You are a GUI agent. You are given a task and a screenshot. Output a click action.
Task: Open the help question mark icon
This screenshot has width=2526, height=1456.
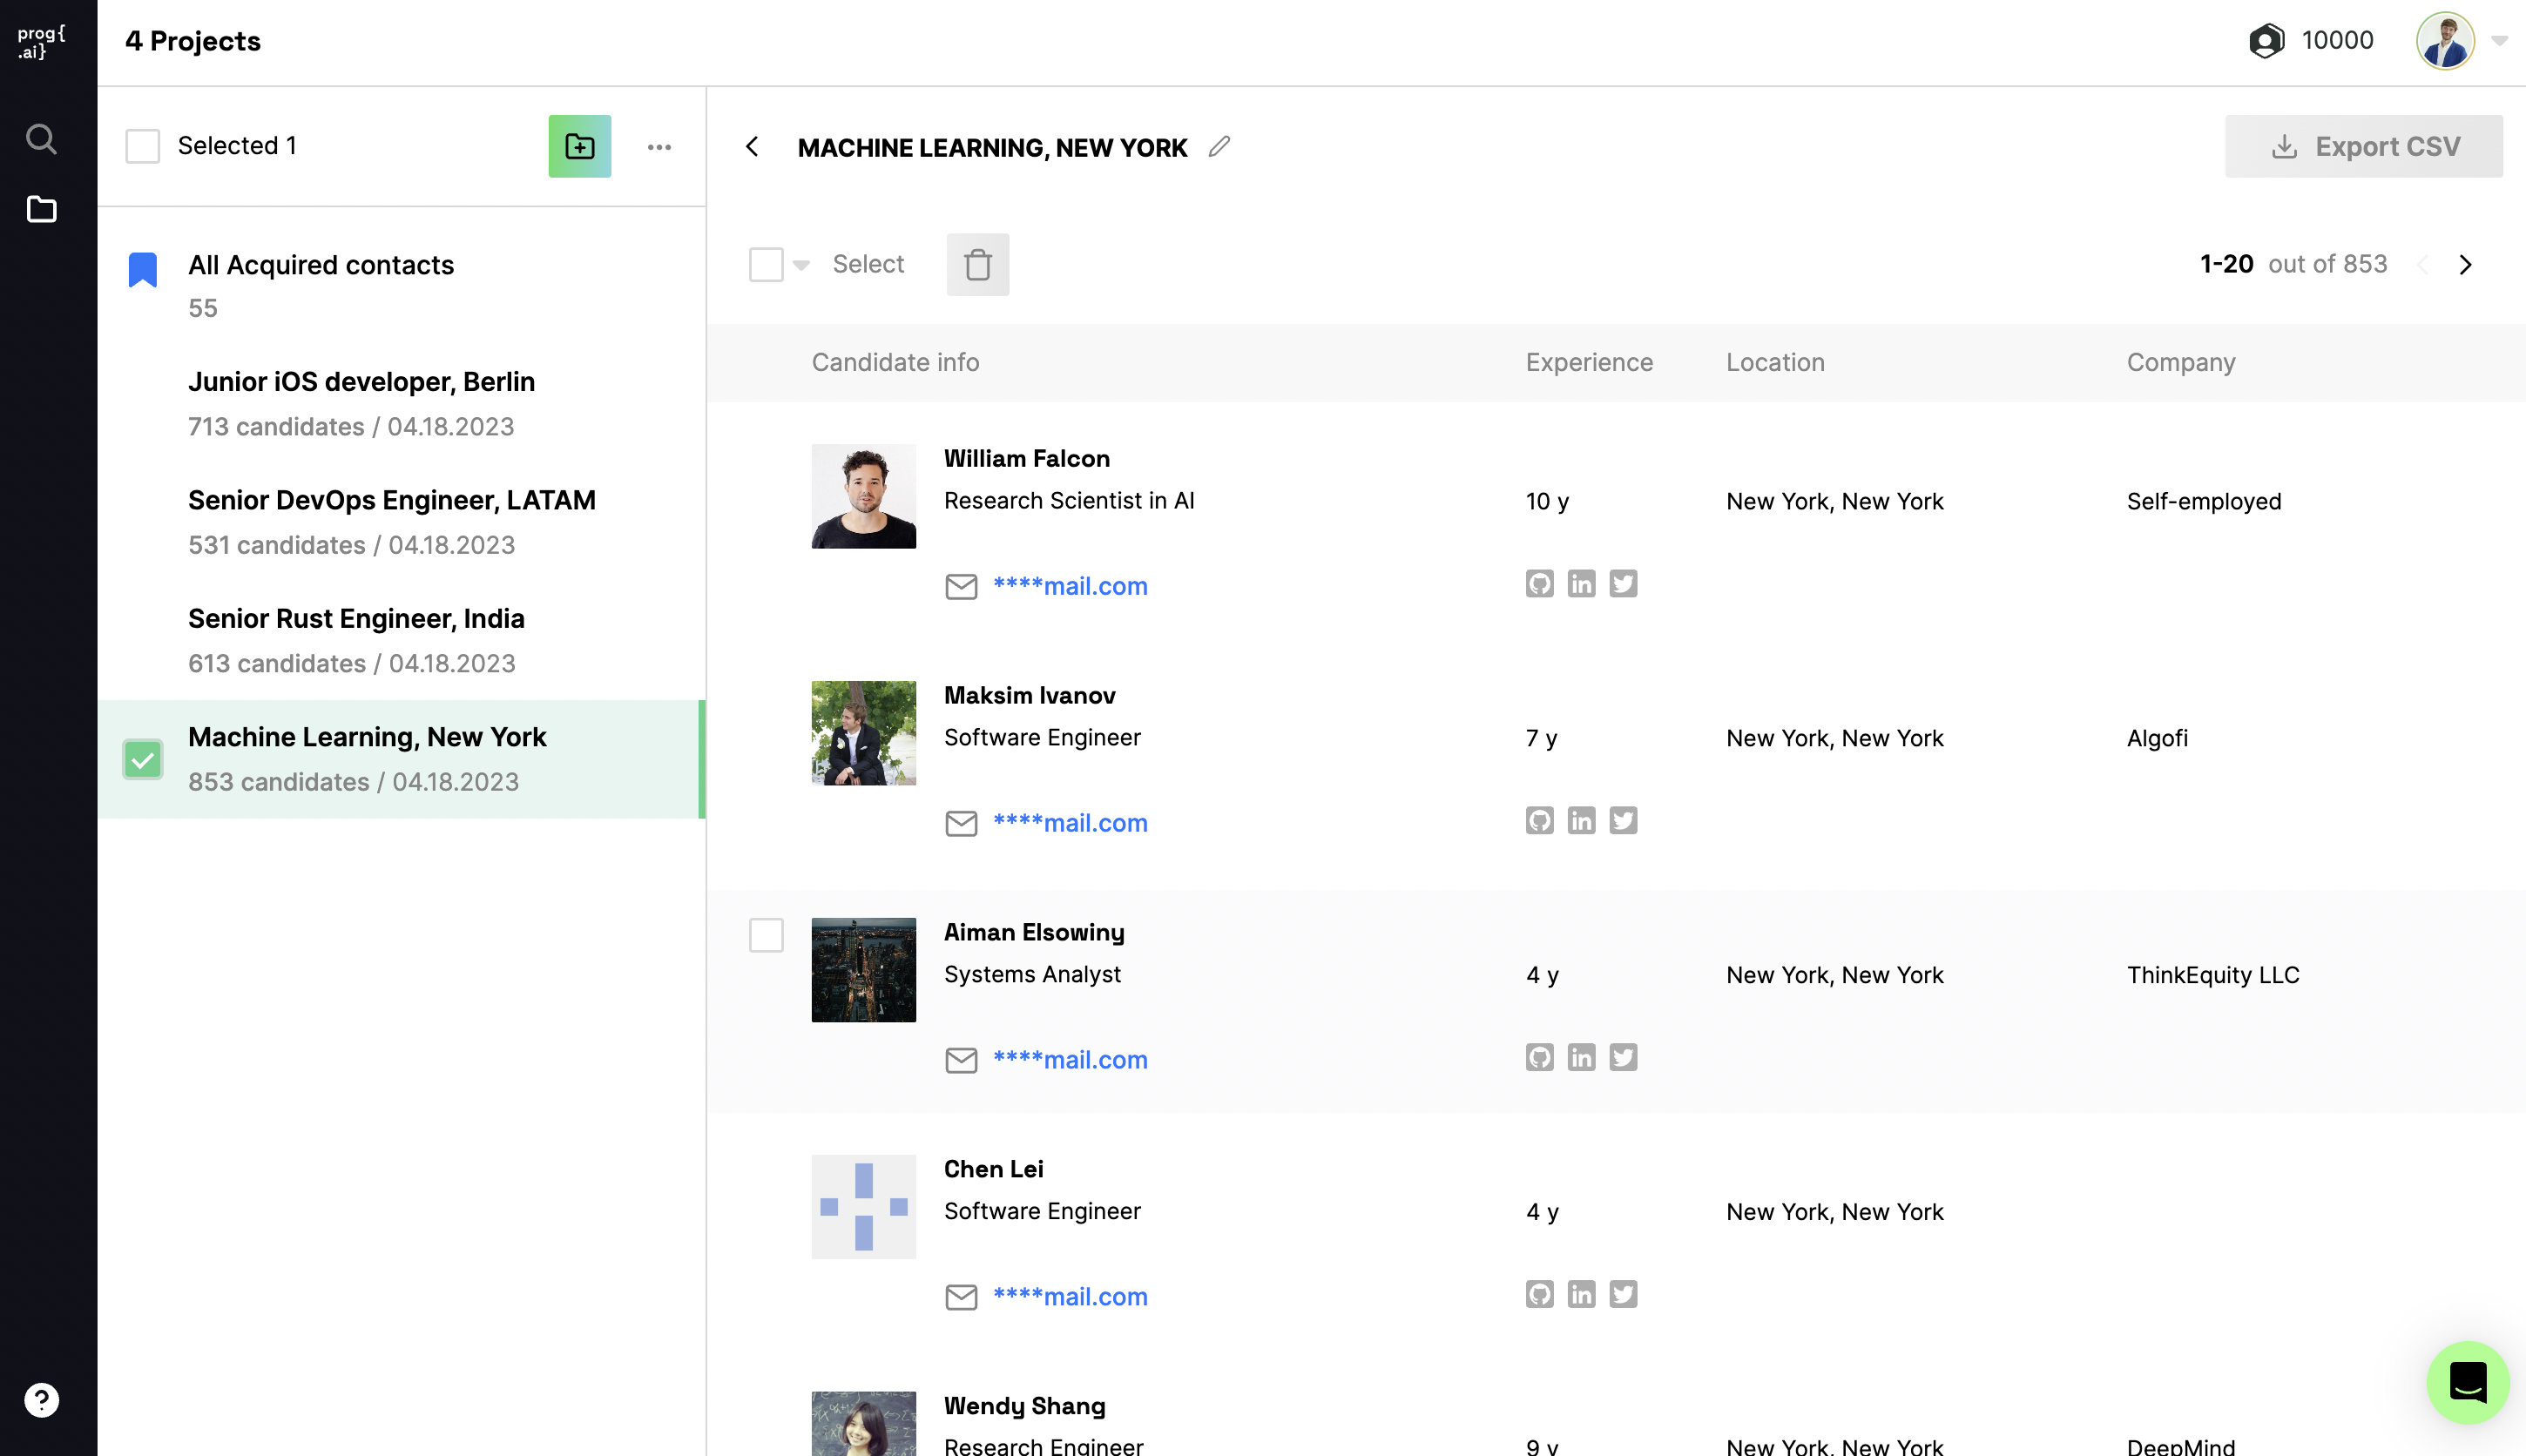[41, 1400]
